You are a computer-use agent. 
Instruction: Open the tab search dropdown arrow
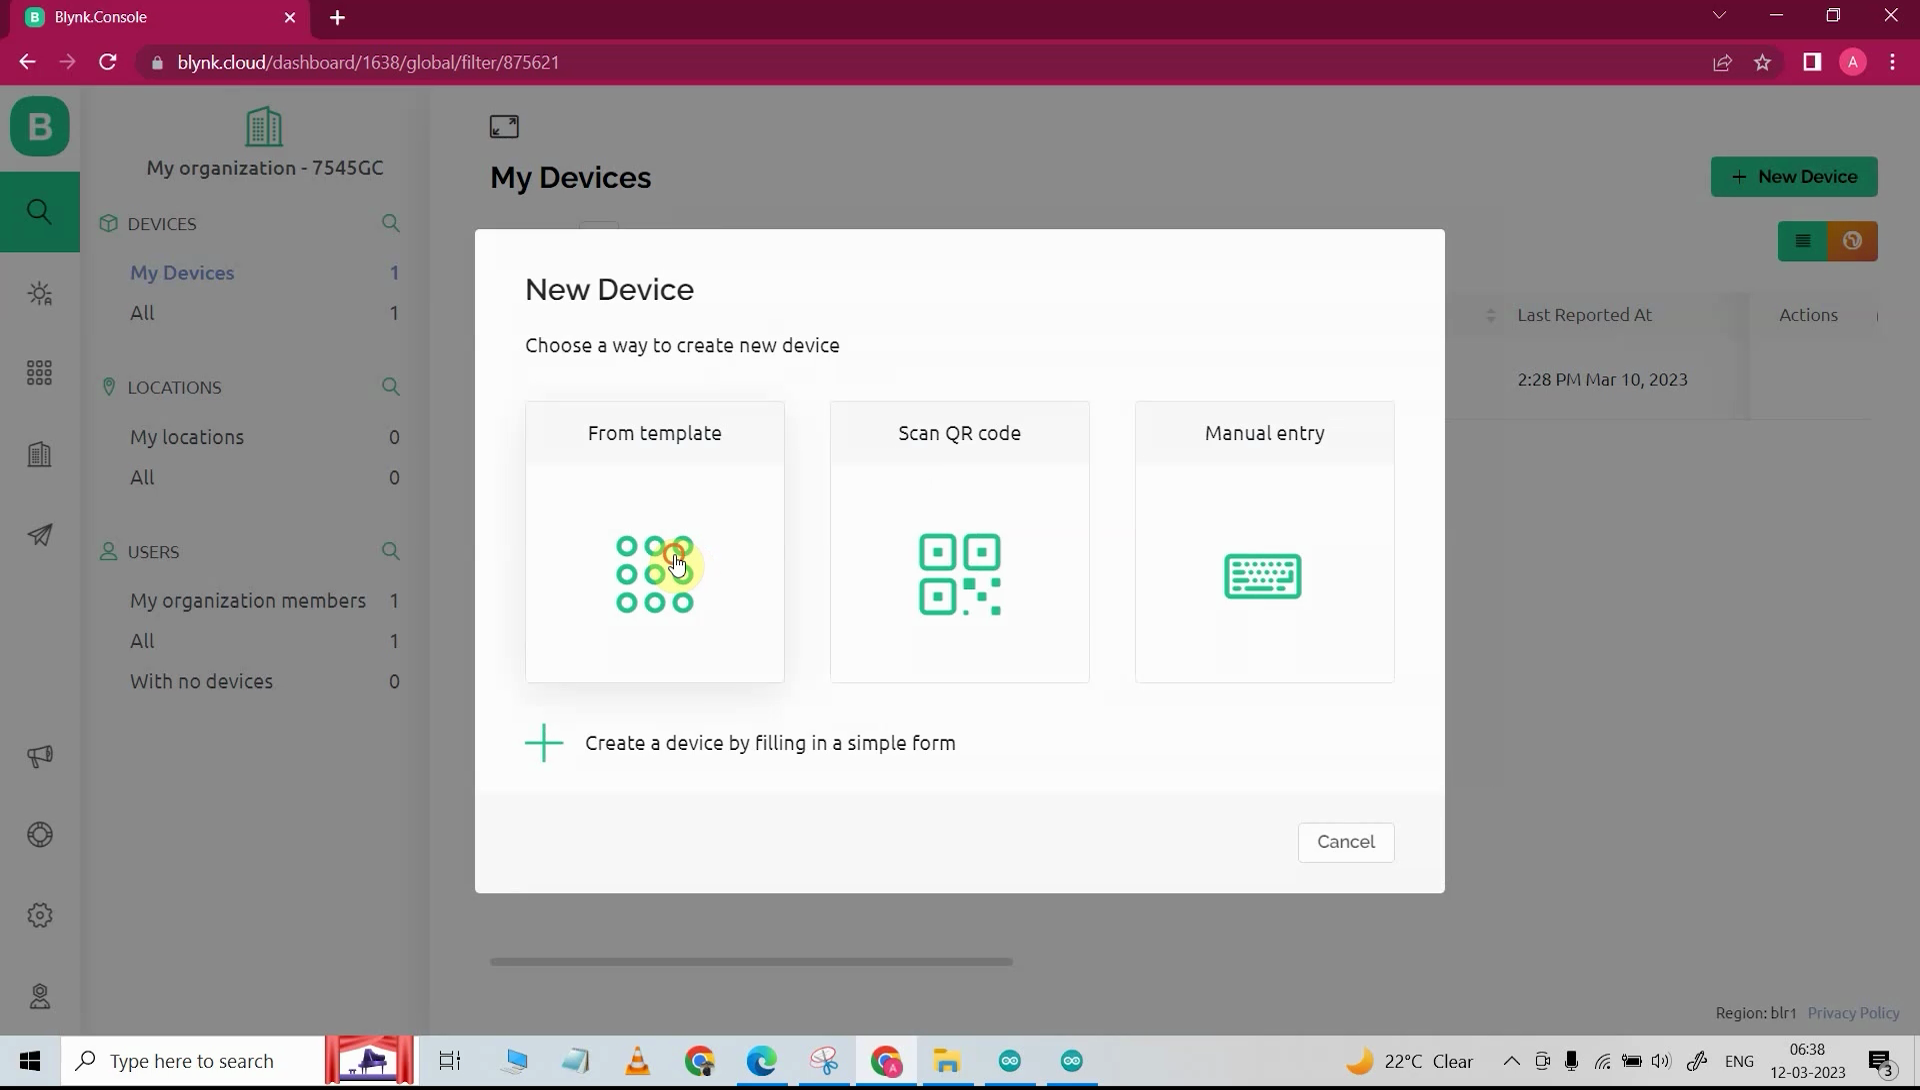[x=1719, y=15]
